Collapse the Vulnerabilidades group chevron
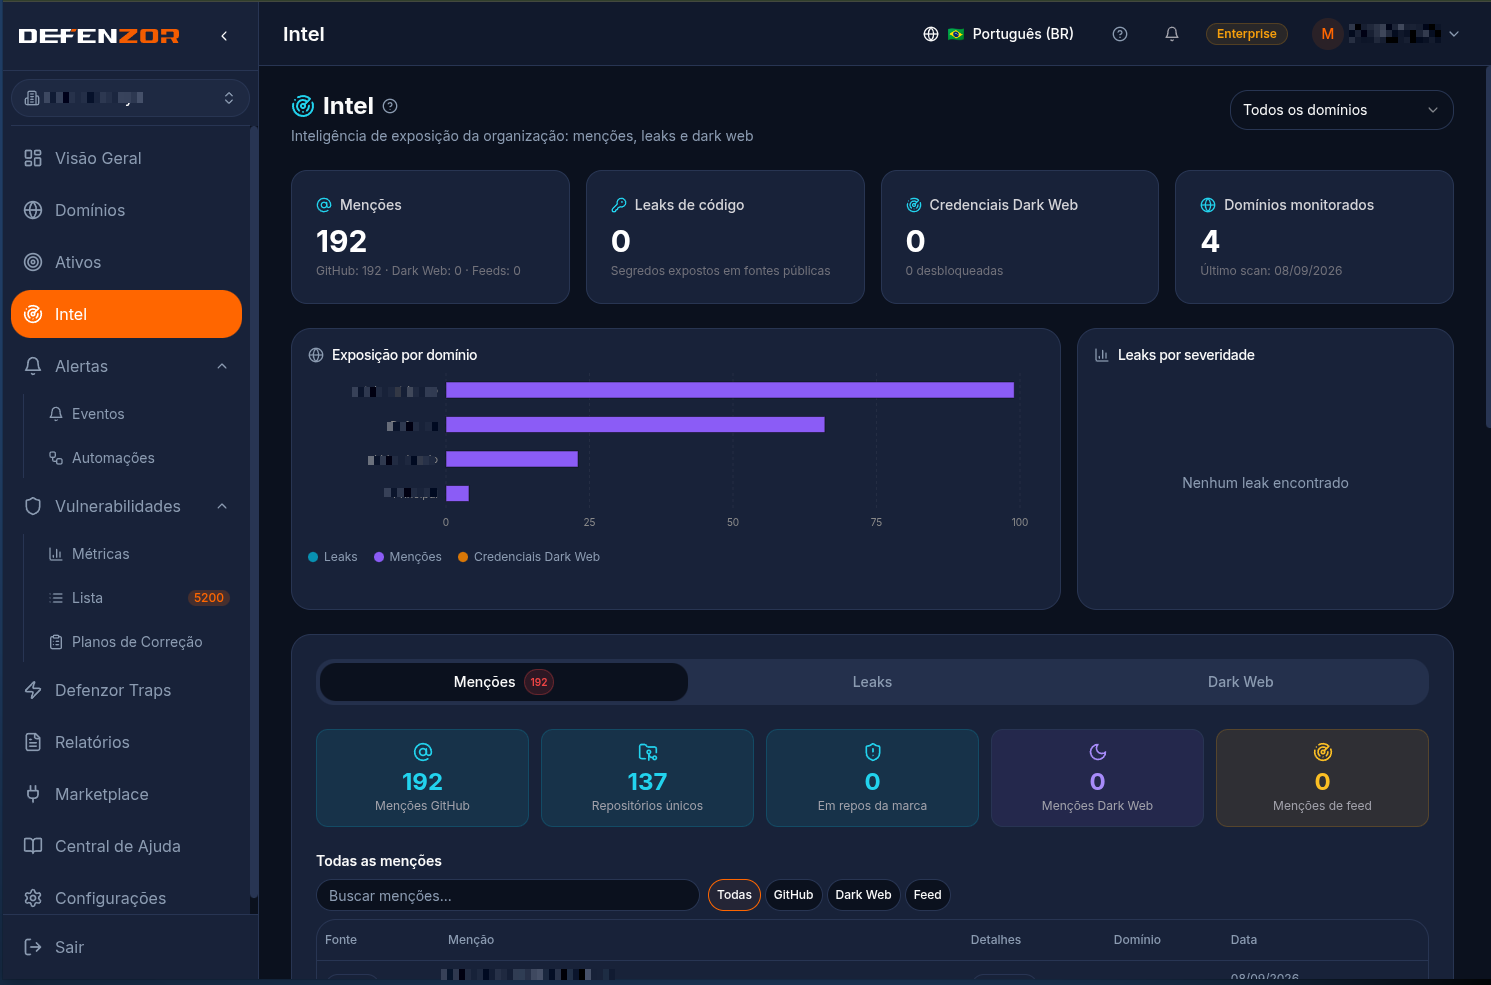The height and width of the screenshot is (985, 1491). [222, 506]
